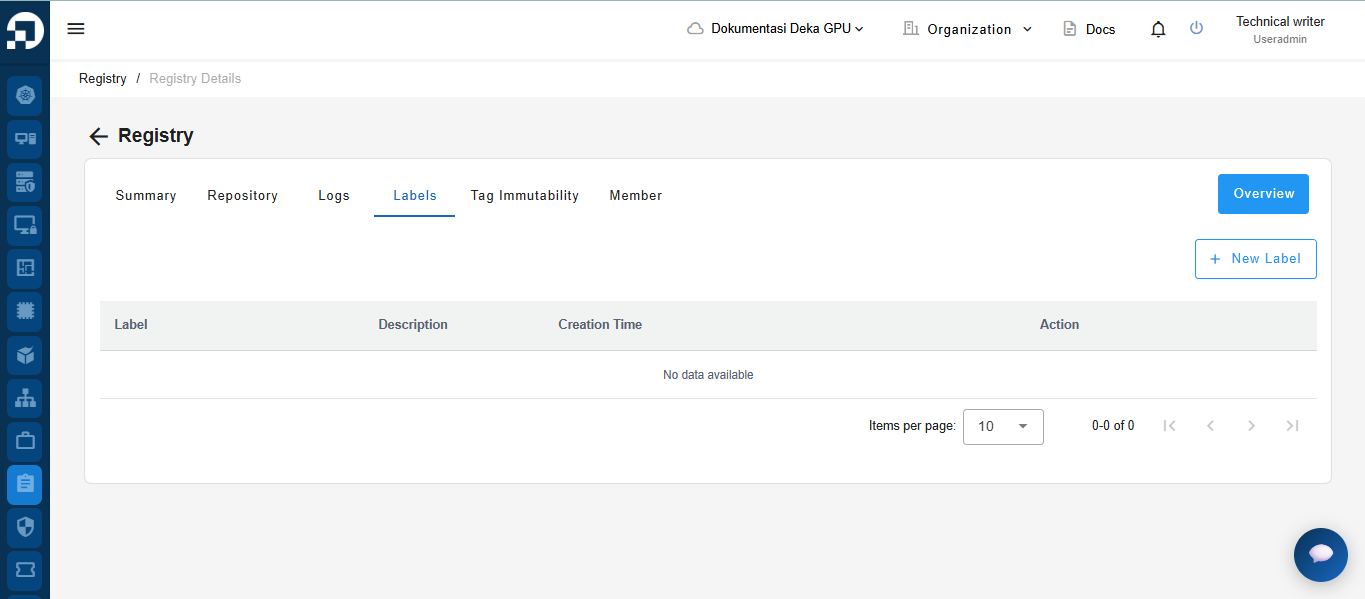Expand the Dokumentasi Deka GPU project dropdown
Image resolution: width=1365 pixels, height=599 pixels.
776,29
